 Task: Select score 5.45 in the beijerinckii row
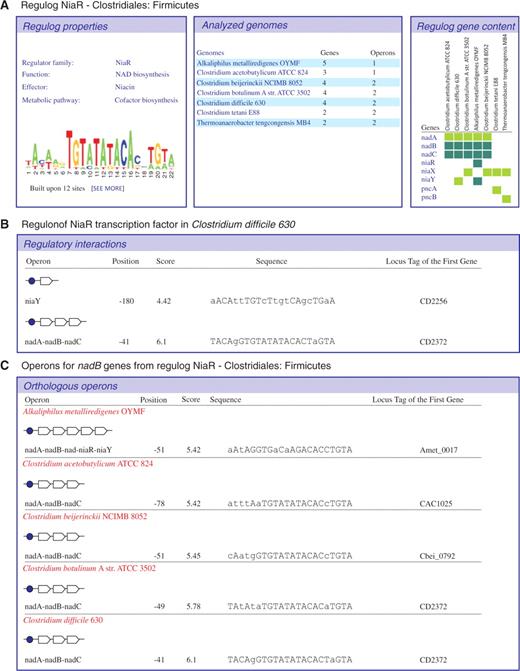(193, 556)
